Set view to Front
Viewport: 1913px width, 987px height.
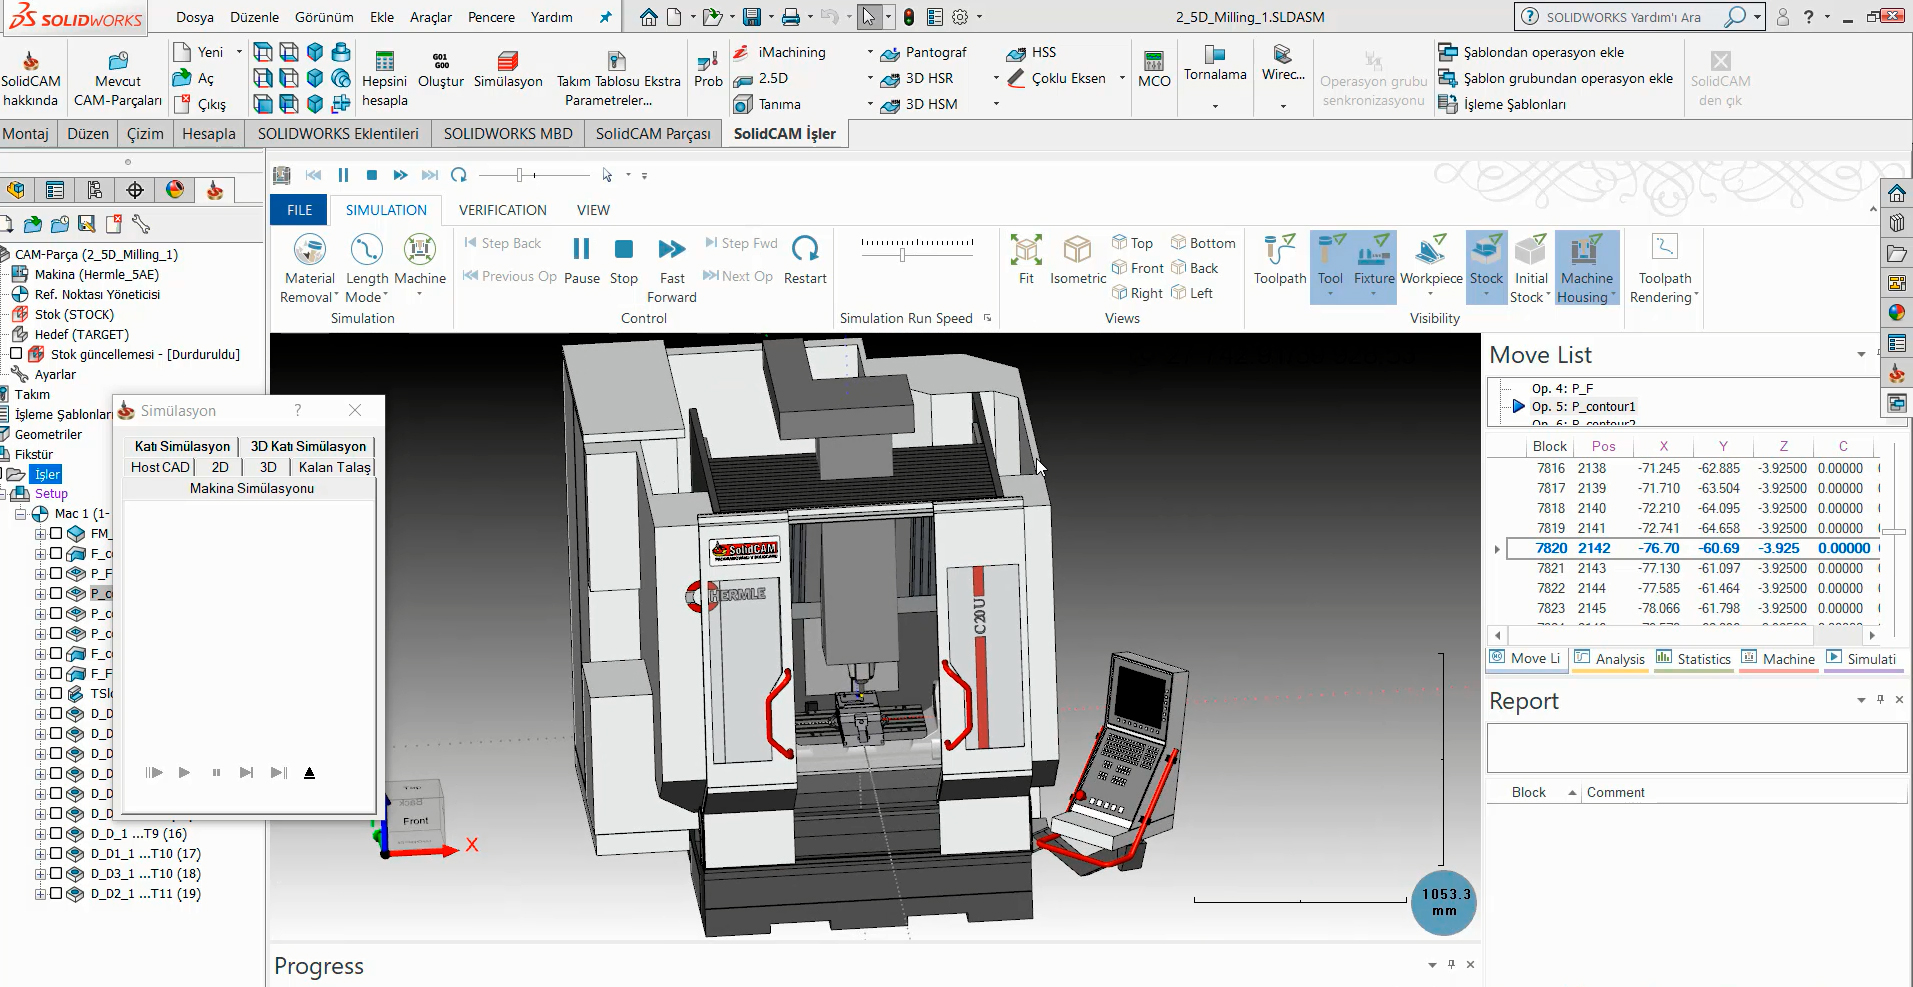pos(1137,268)
